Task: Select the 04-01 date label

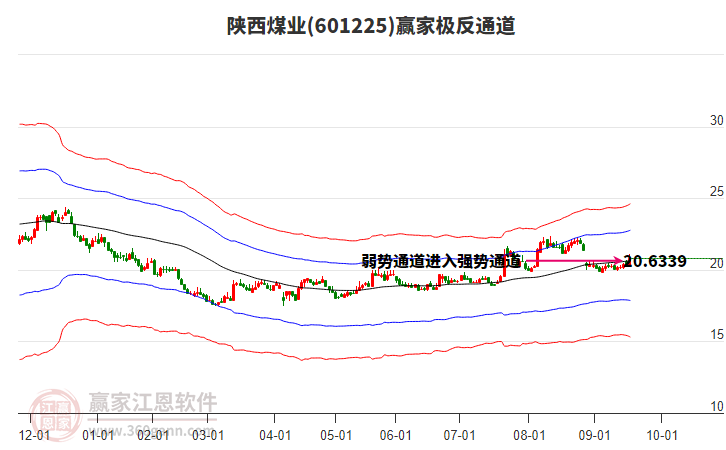Action: coord(275,436)
